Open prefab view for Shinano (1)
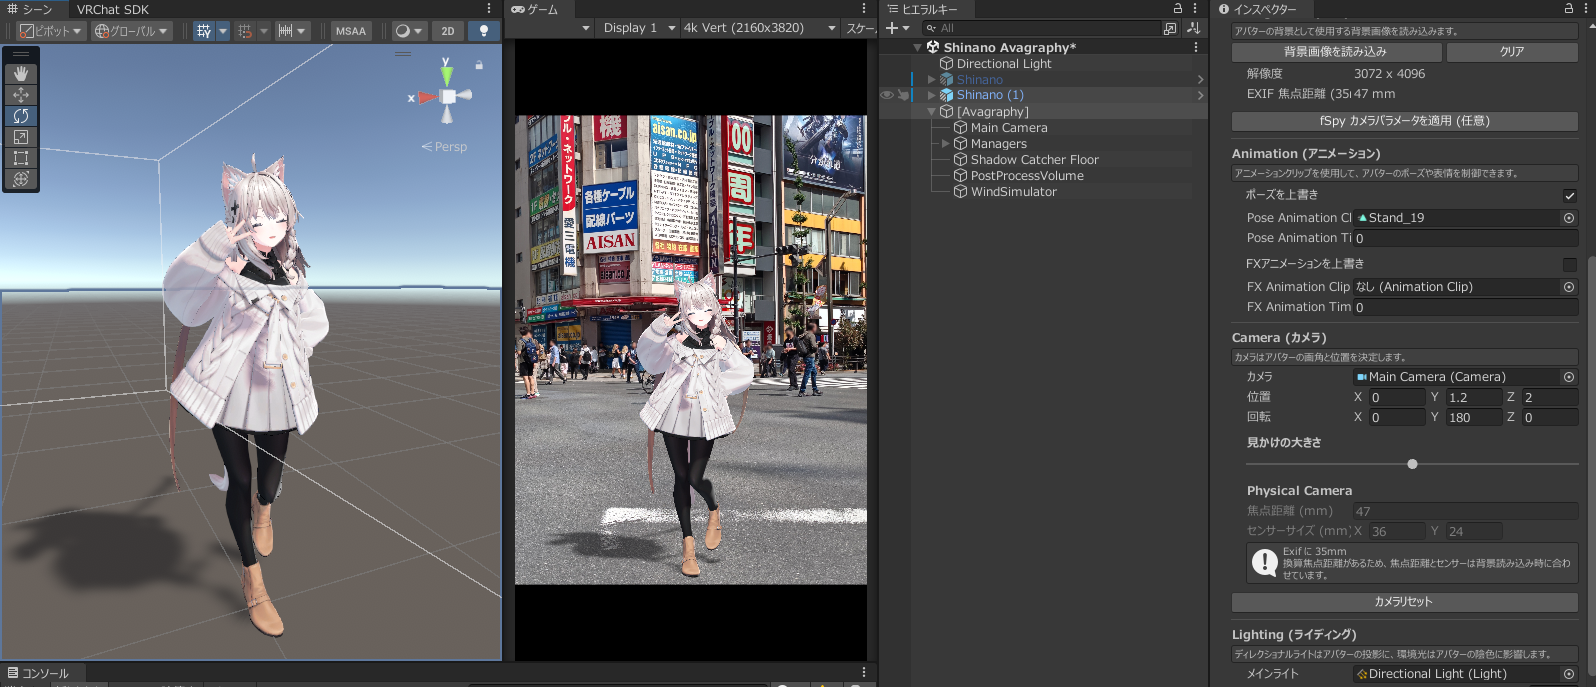 (1200, 95)
